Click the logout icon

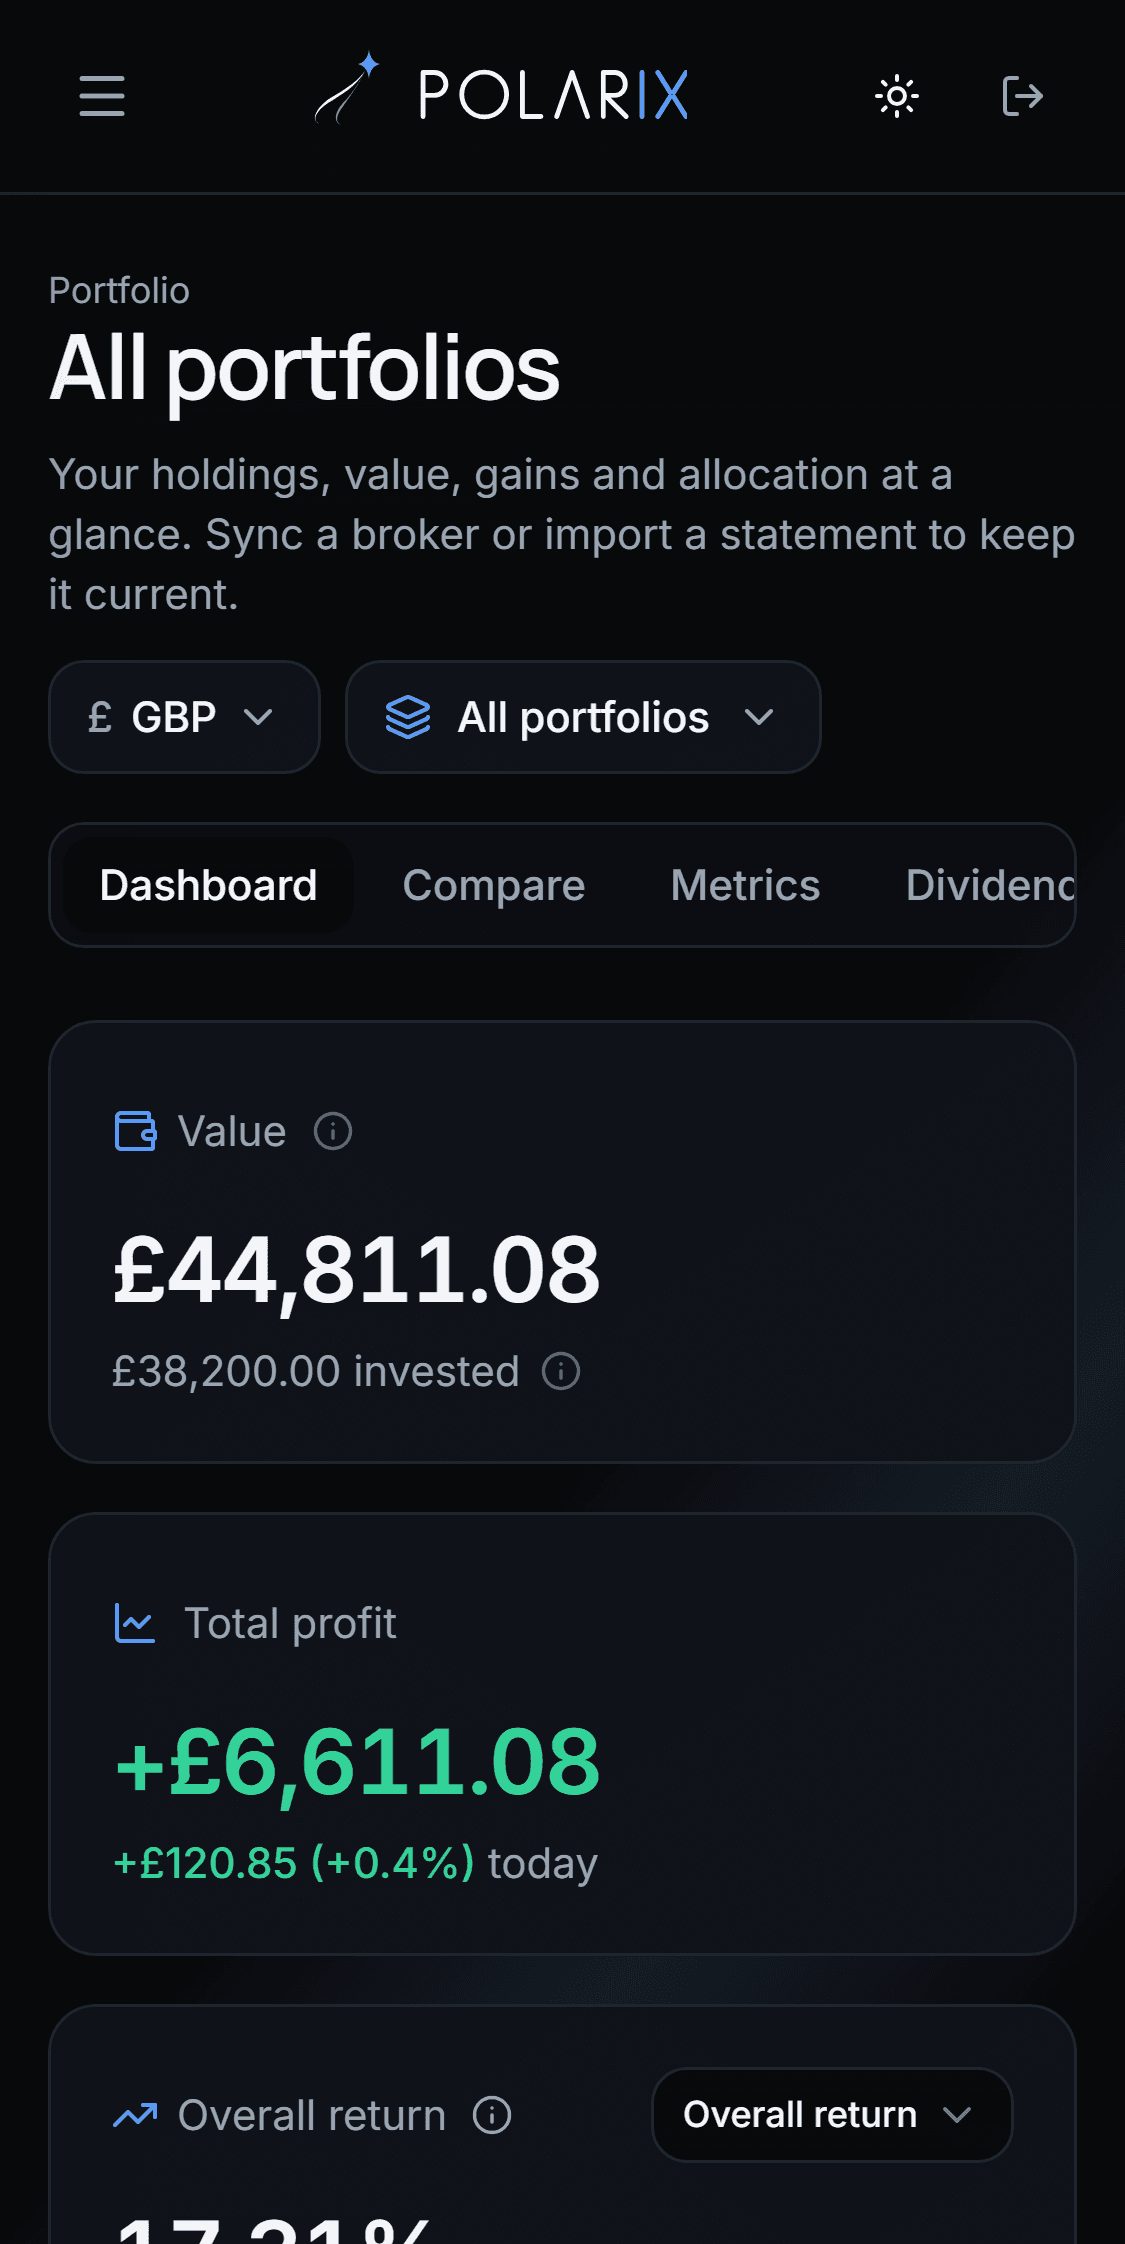(x=1022, y=96)
